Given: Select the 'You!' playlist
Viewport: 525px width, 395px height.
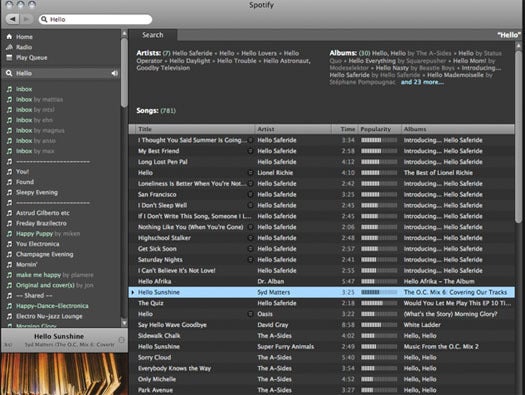Looking at the screenshot, I should point(22,171).
